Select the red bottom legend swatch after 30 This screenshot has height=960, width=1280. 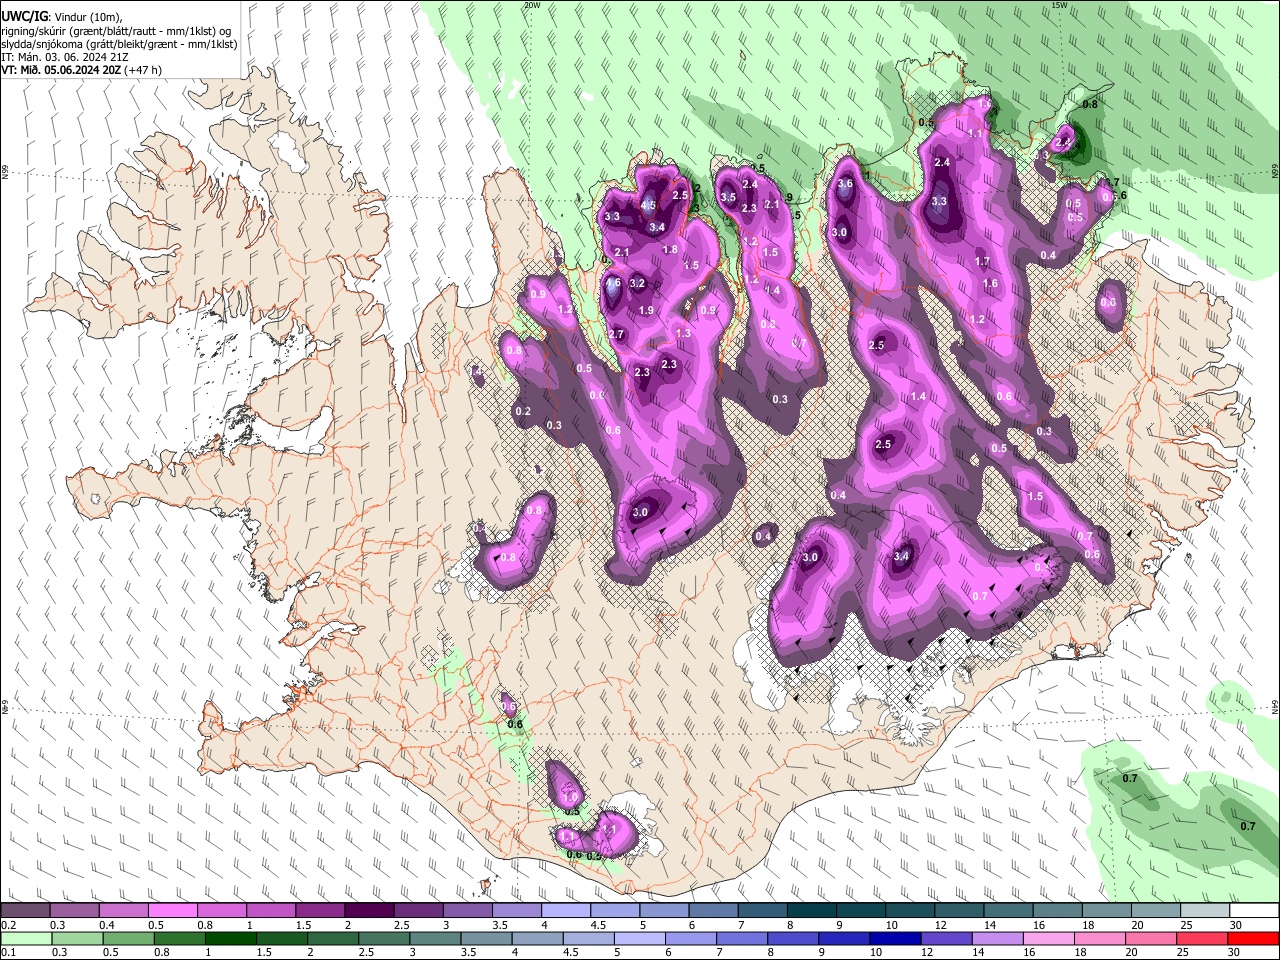1254,938
